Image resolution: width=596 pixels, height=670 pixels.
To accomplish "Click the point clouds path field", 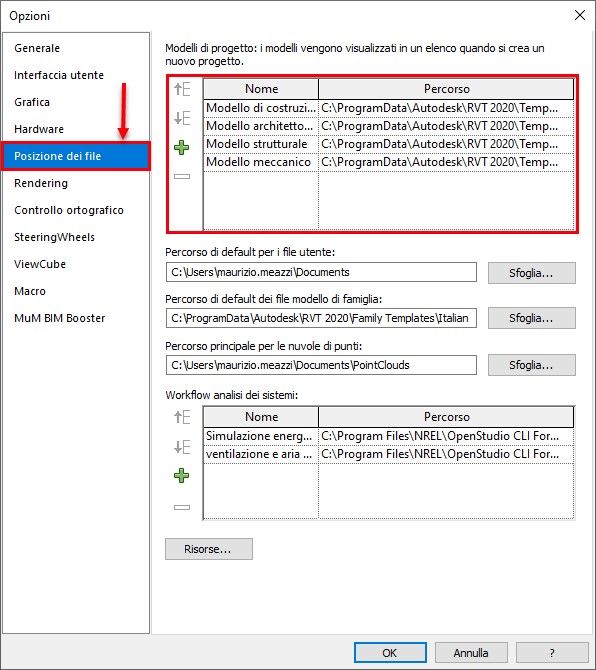I will 321,365.
